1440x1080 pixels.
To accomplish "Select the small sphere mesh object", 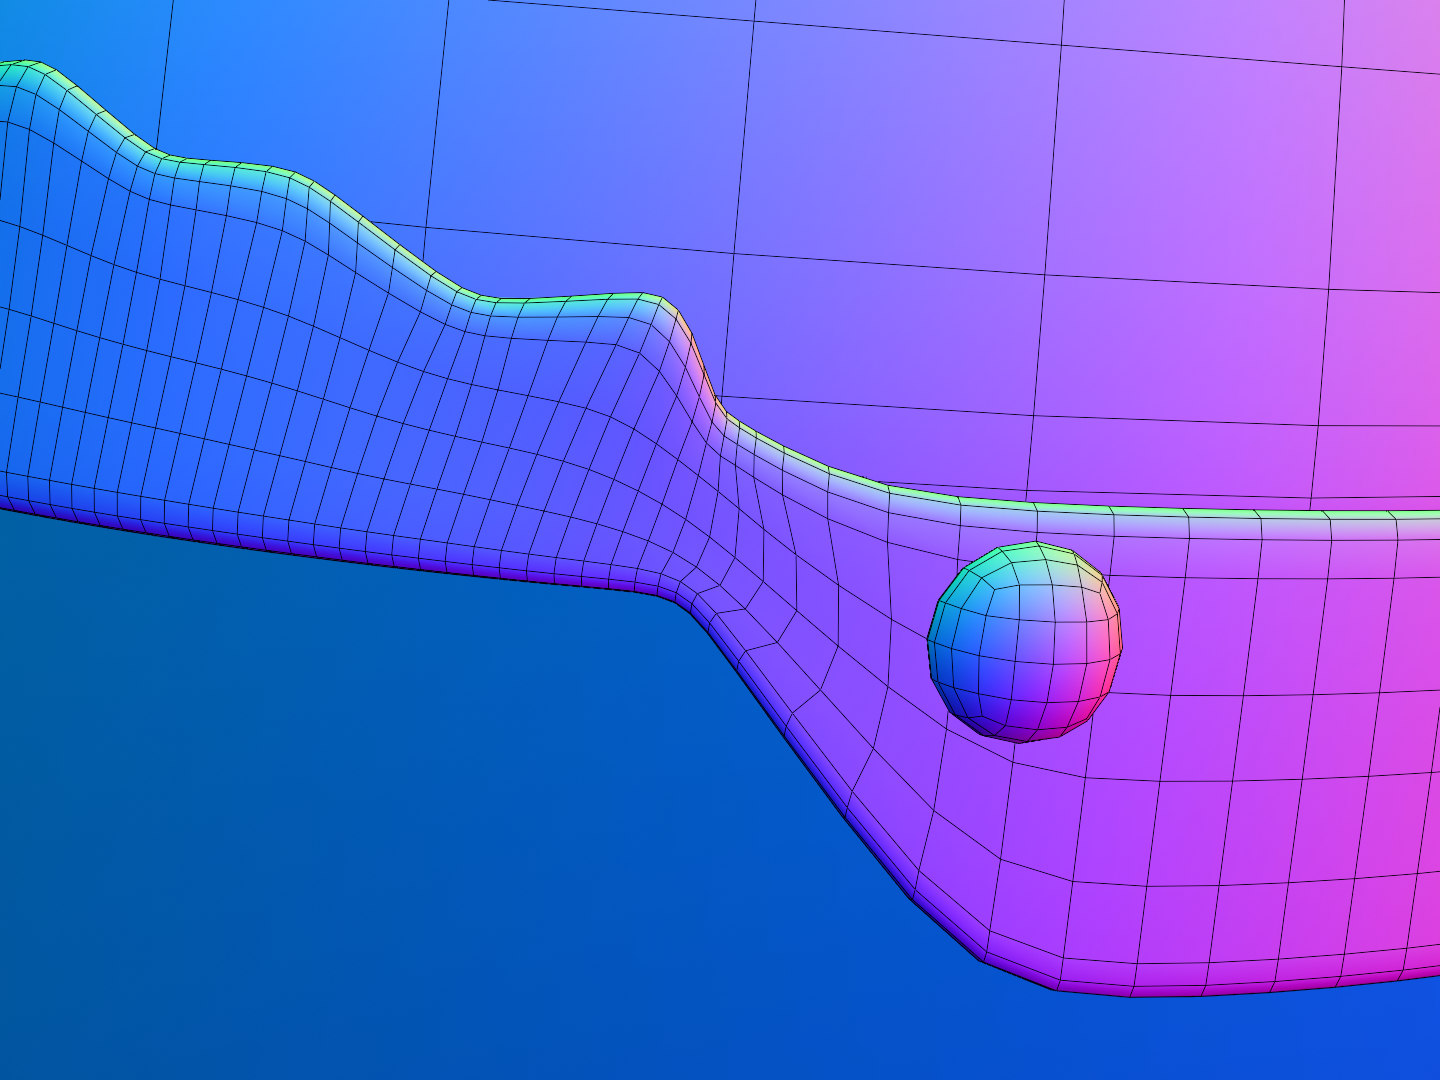I will pyautogui.click(x=1025, y=643).
